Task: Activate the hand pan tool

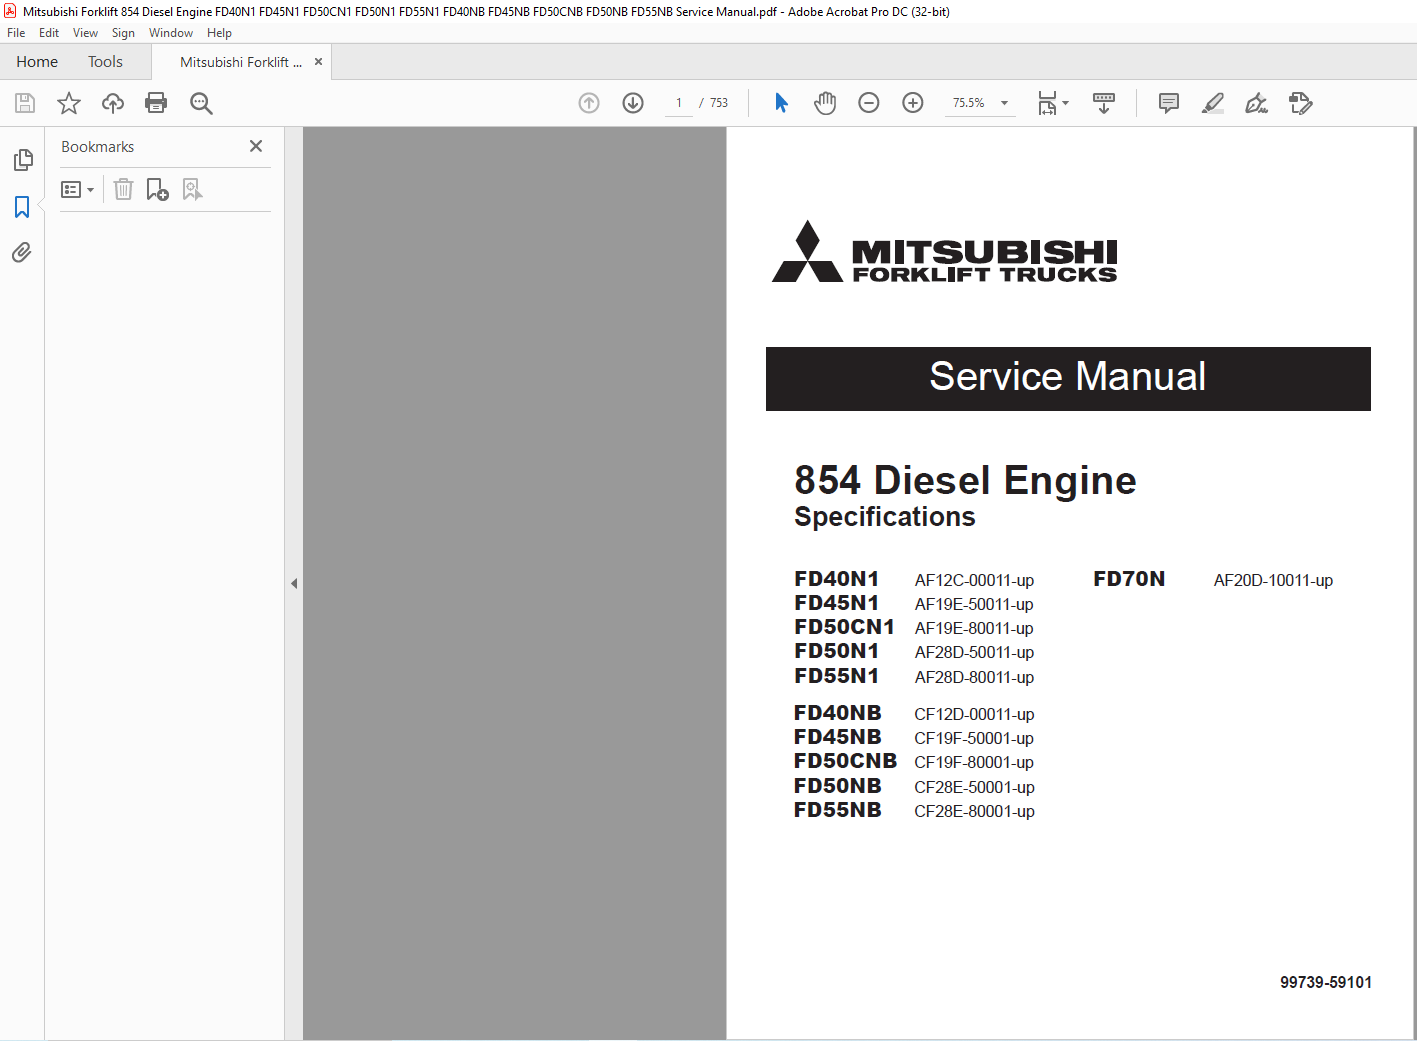Action: pyautogui.click(x=825, y=103)
